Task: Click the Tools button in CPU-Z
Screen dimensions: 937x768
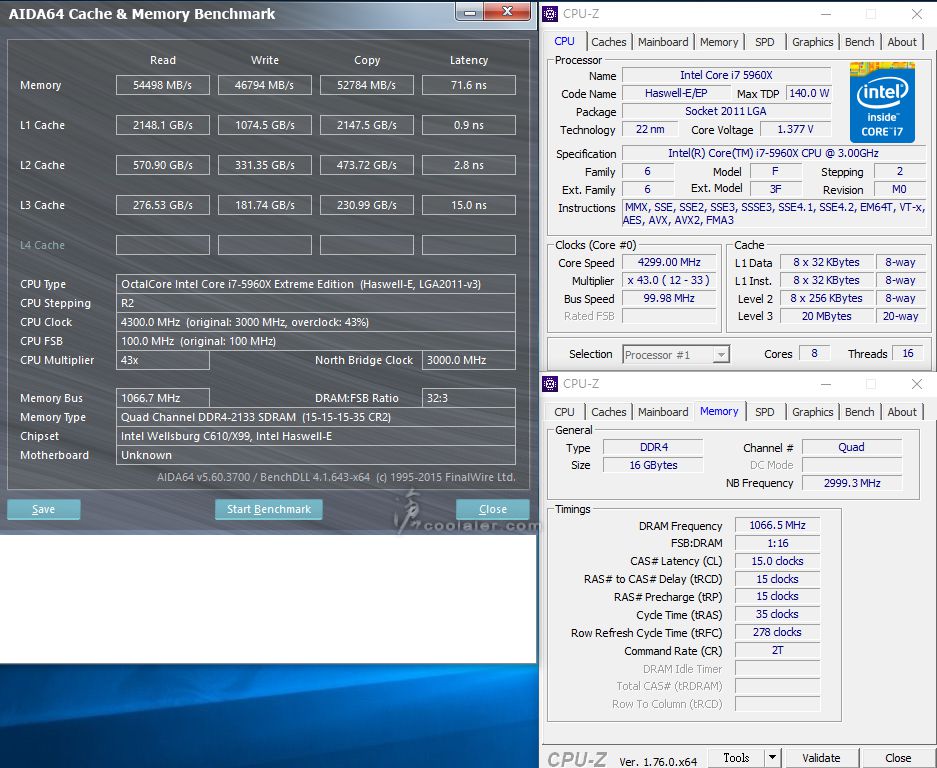Action: [736, 757]
